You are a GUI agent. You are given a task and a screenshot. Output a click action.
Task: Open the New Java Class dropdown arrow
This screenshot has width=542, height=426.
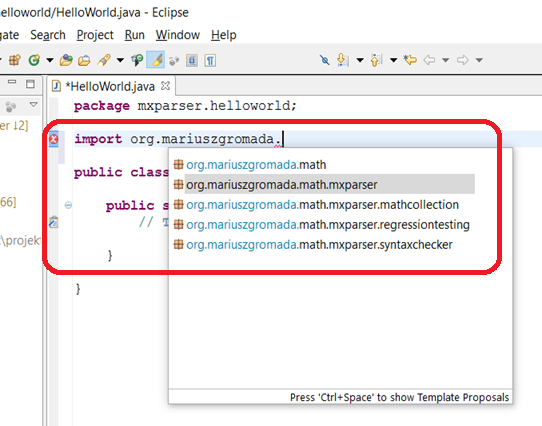click(x=50, y=60)
